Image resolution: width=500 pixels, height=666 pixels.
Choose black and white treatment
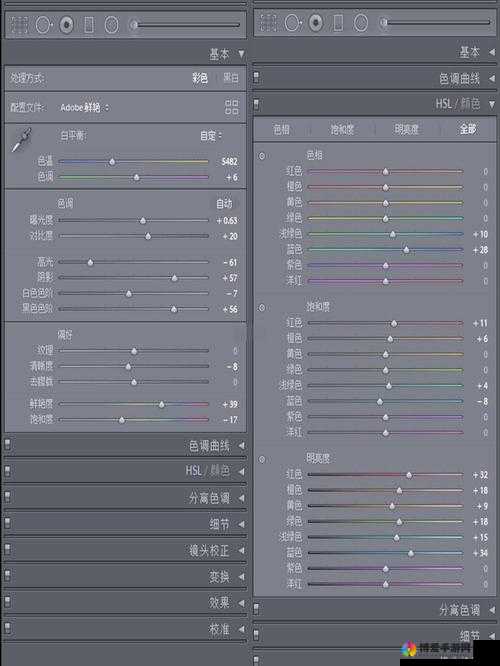231,78
